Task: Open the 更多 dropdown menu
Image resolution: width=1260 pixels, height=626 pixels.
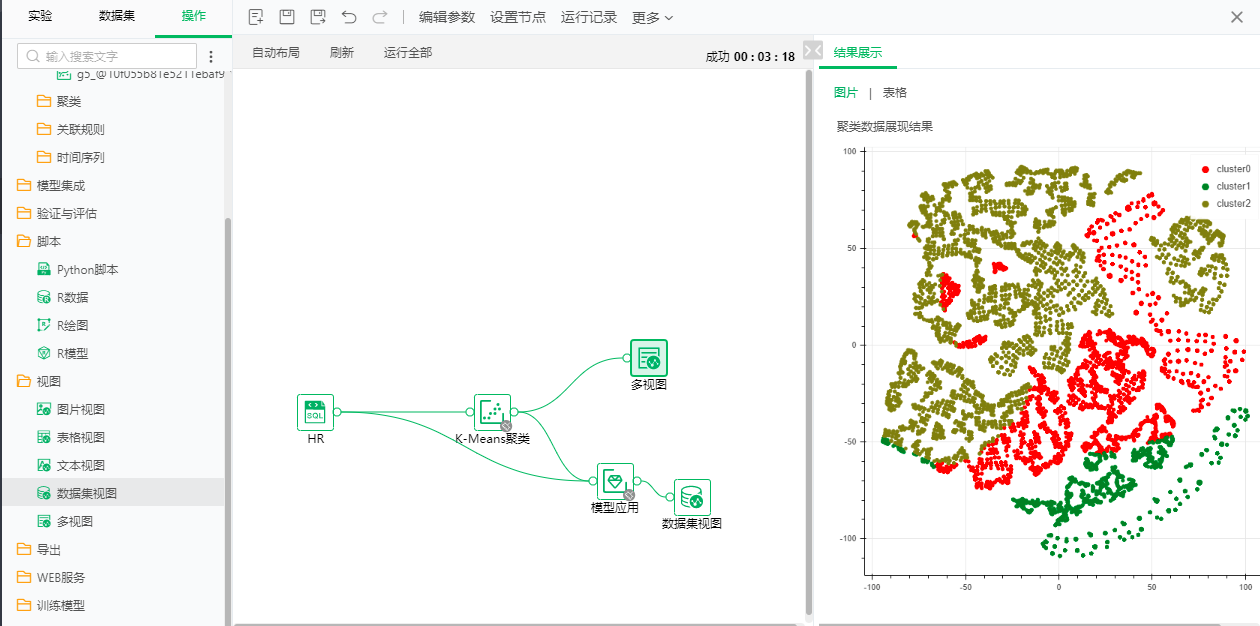Action: [653, 17]
